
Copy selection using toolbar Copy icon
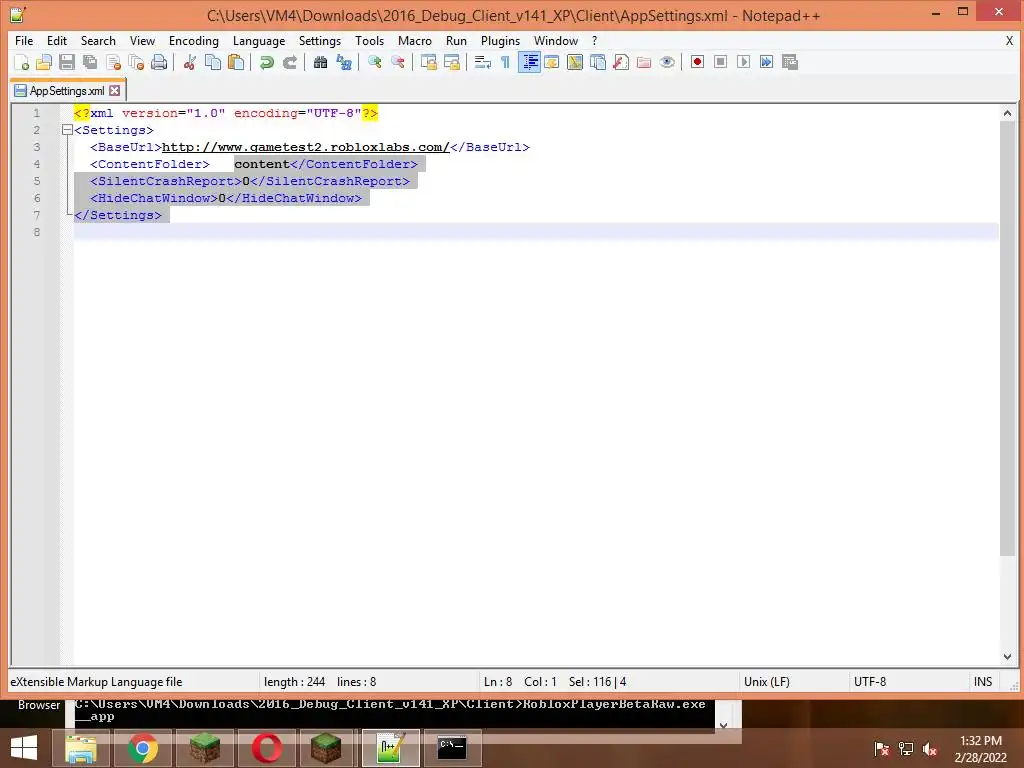pos(213,62)
